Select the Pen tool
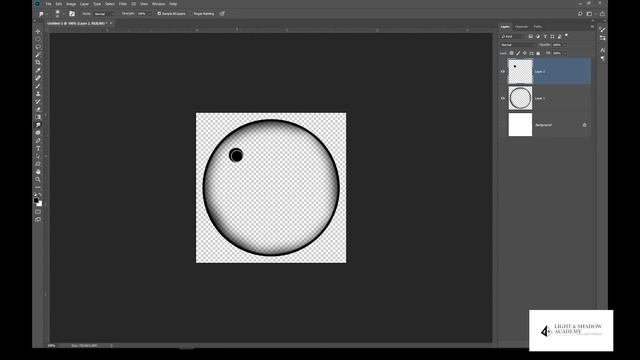The height and width of the screenshot is (360, 640). point(38,141)
